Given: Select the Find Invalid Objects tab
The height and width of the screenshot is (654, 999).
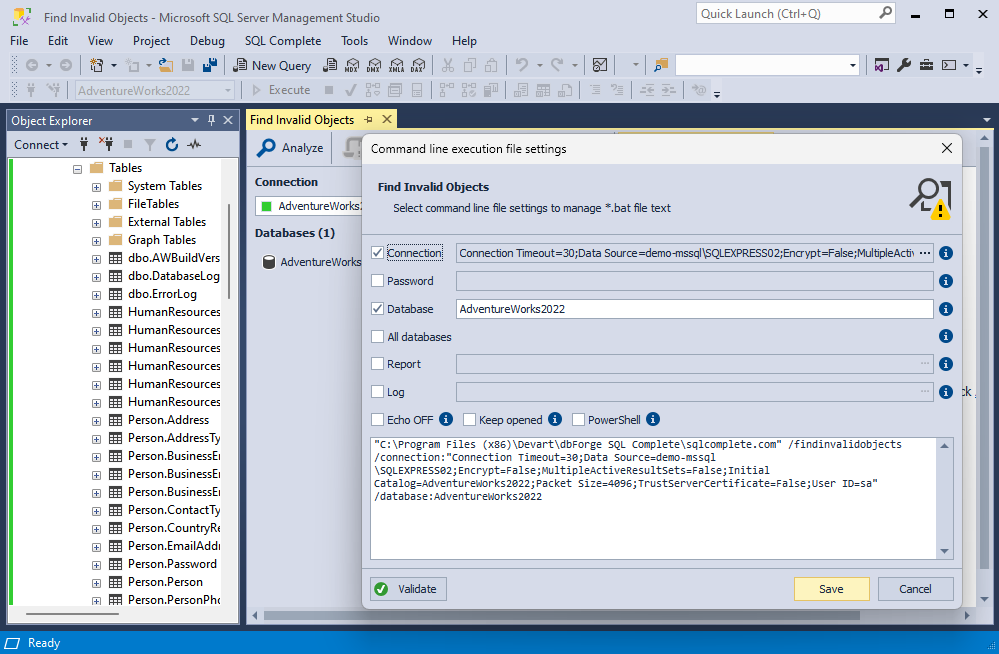Looking at the screenshot, I should [299, 119].
